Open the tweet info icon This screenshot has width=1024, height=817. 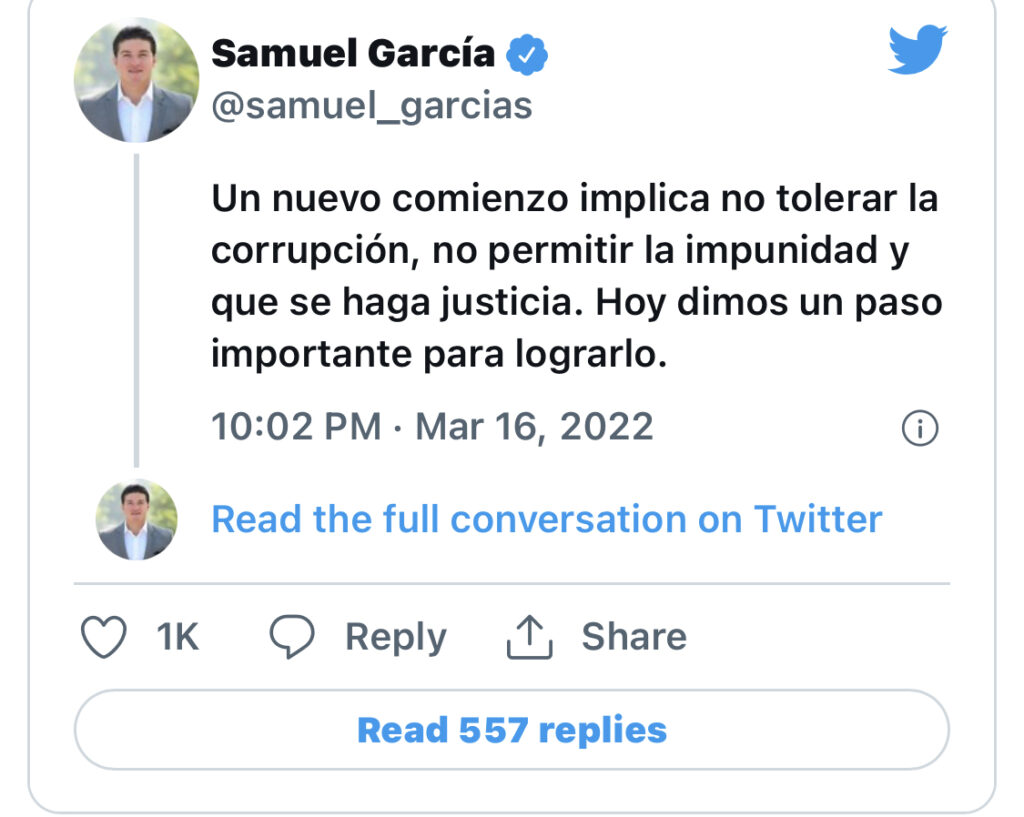point(919,428)
